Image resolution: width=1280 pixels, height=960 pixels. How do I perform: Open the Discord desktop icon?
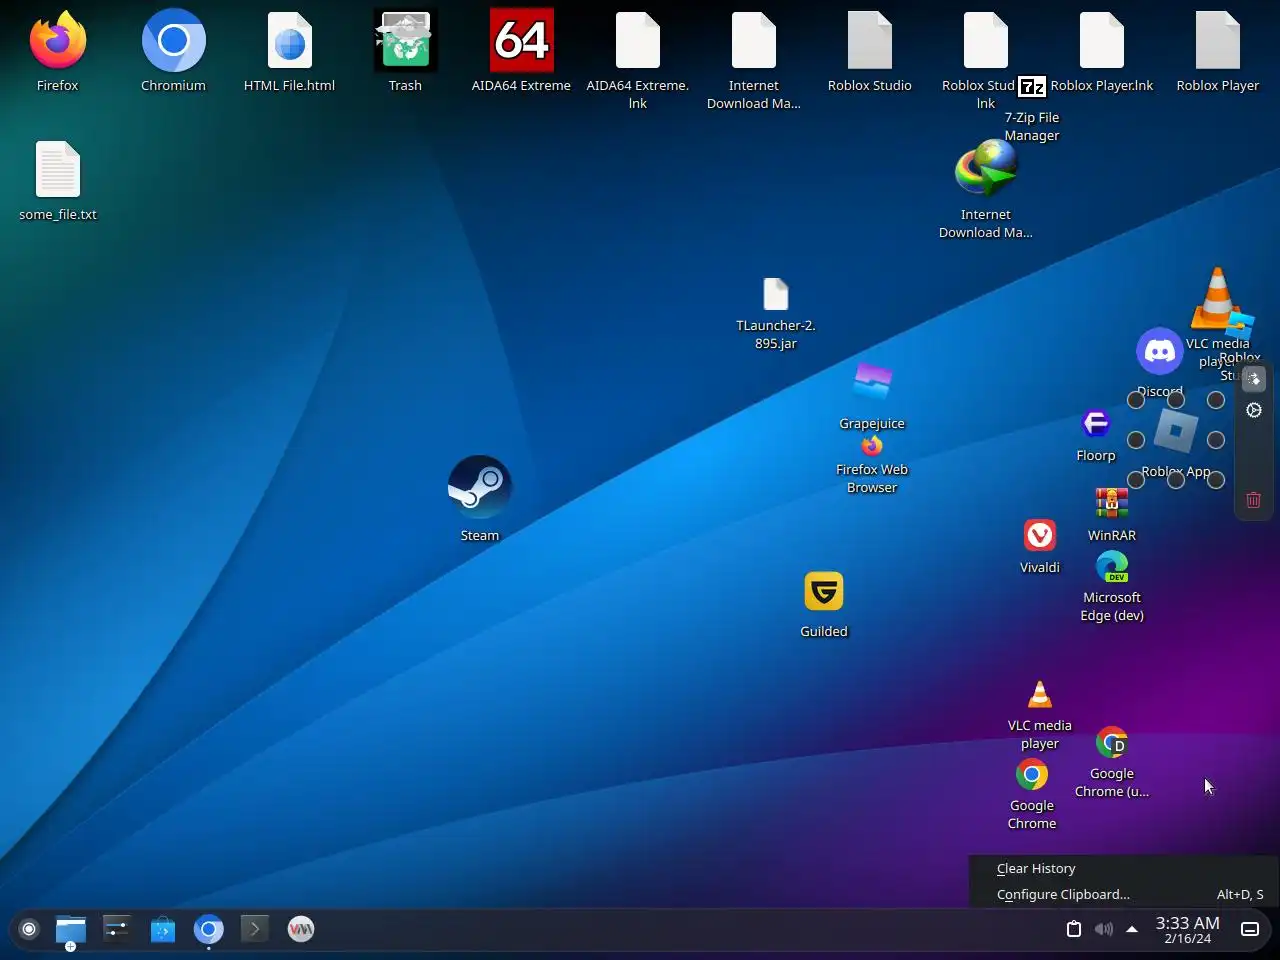(x=1160, y=351)
